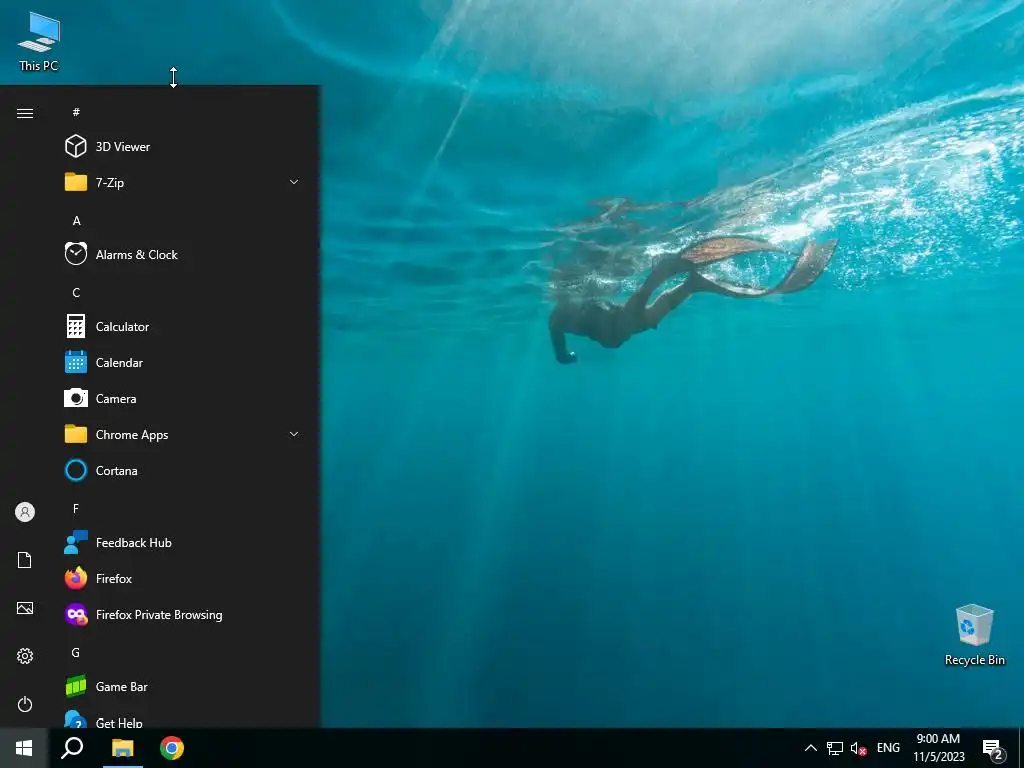1024x768 pixels.
Task: Open the Camera app
Action: pyautogui.click(x=185, y=398)
